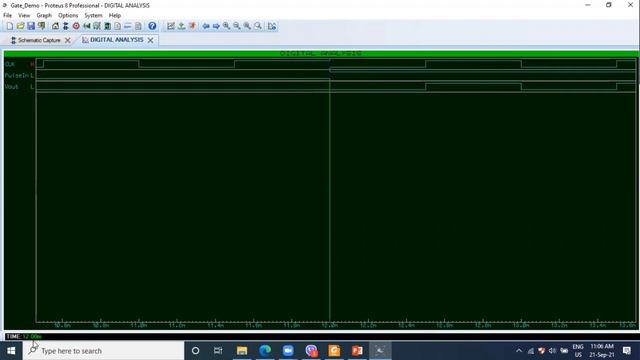Open the Options menu
The width and height of the screenshot is (640, 360).
click(x=68, y=16)
